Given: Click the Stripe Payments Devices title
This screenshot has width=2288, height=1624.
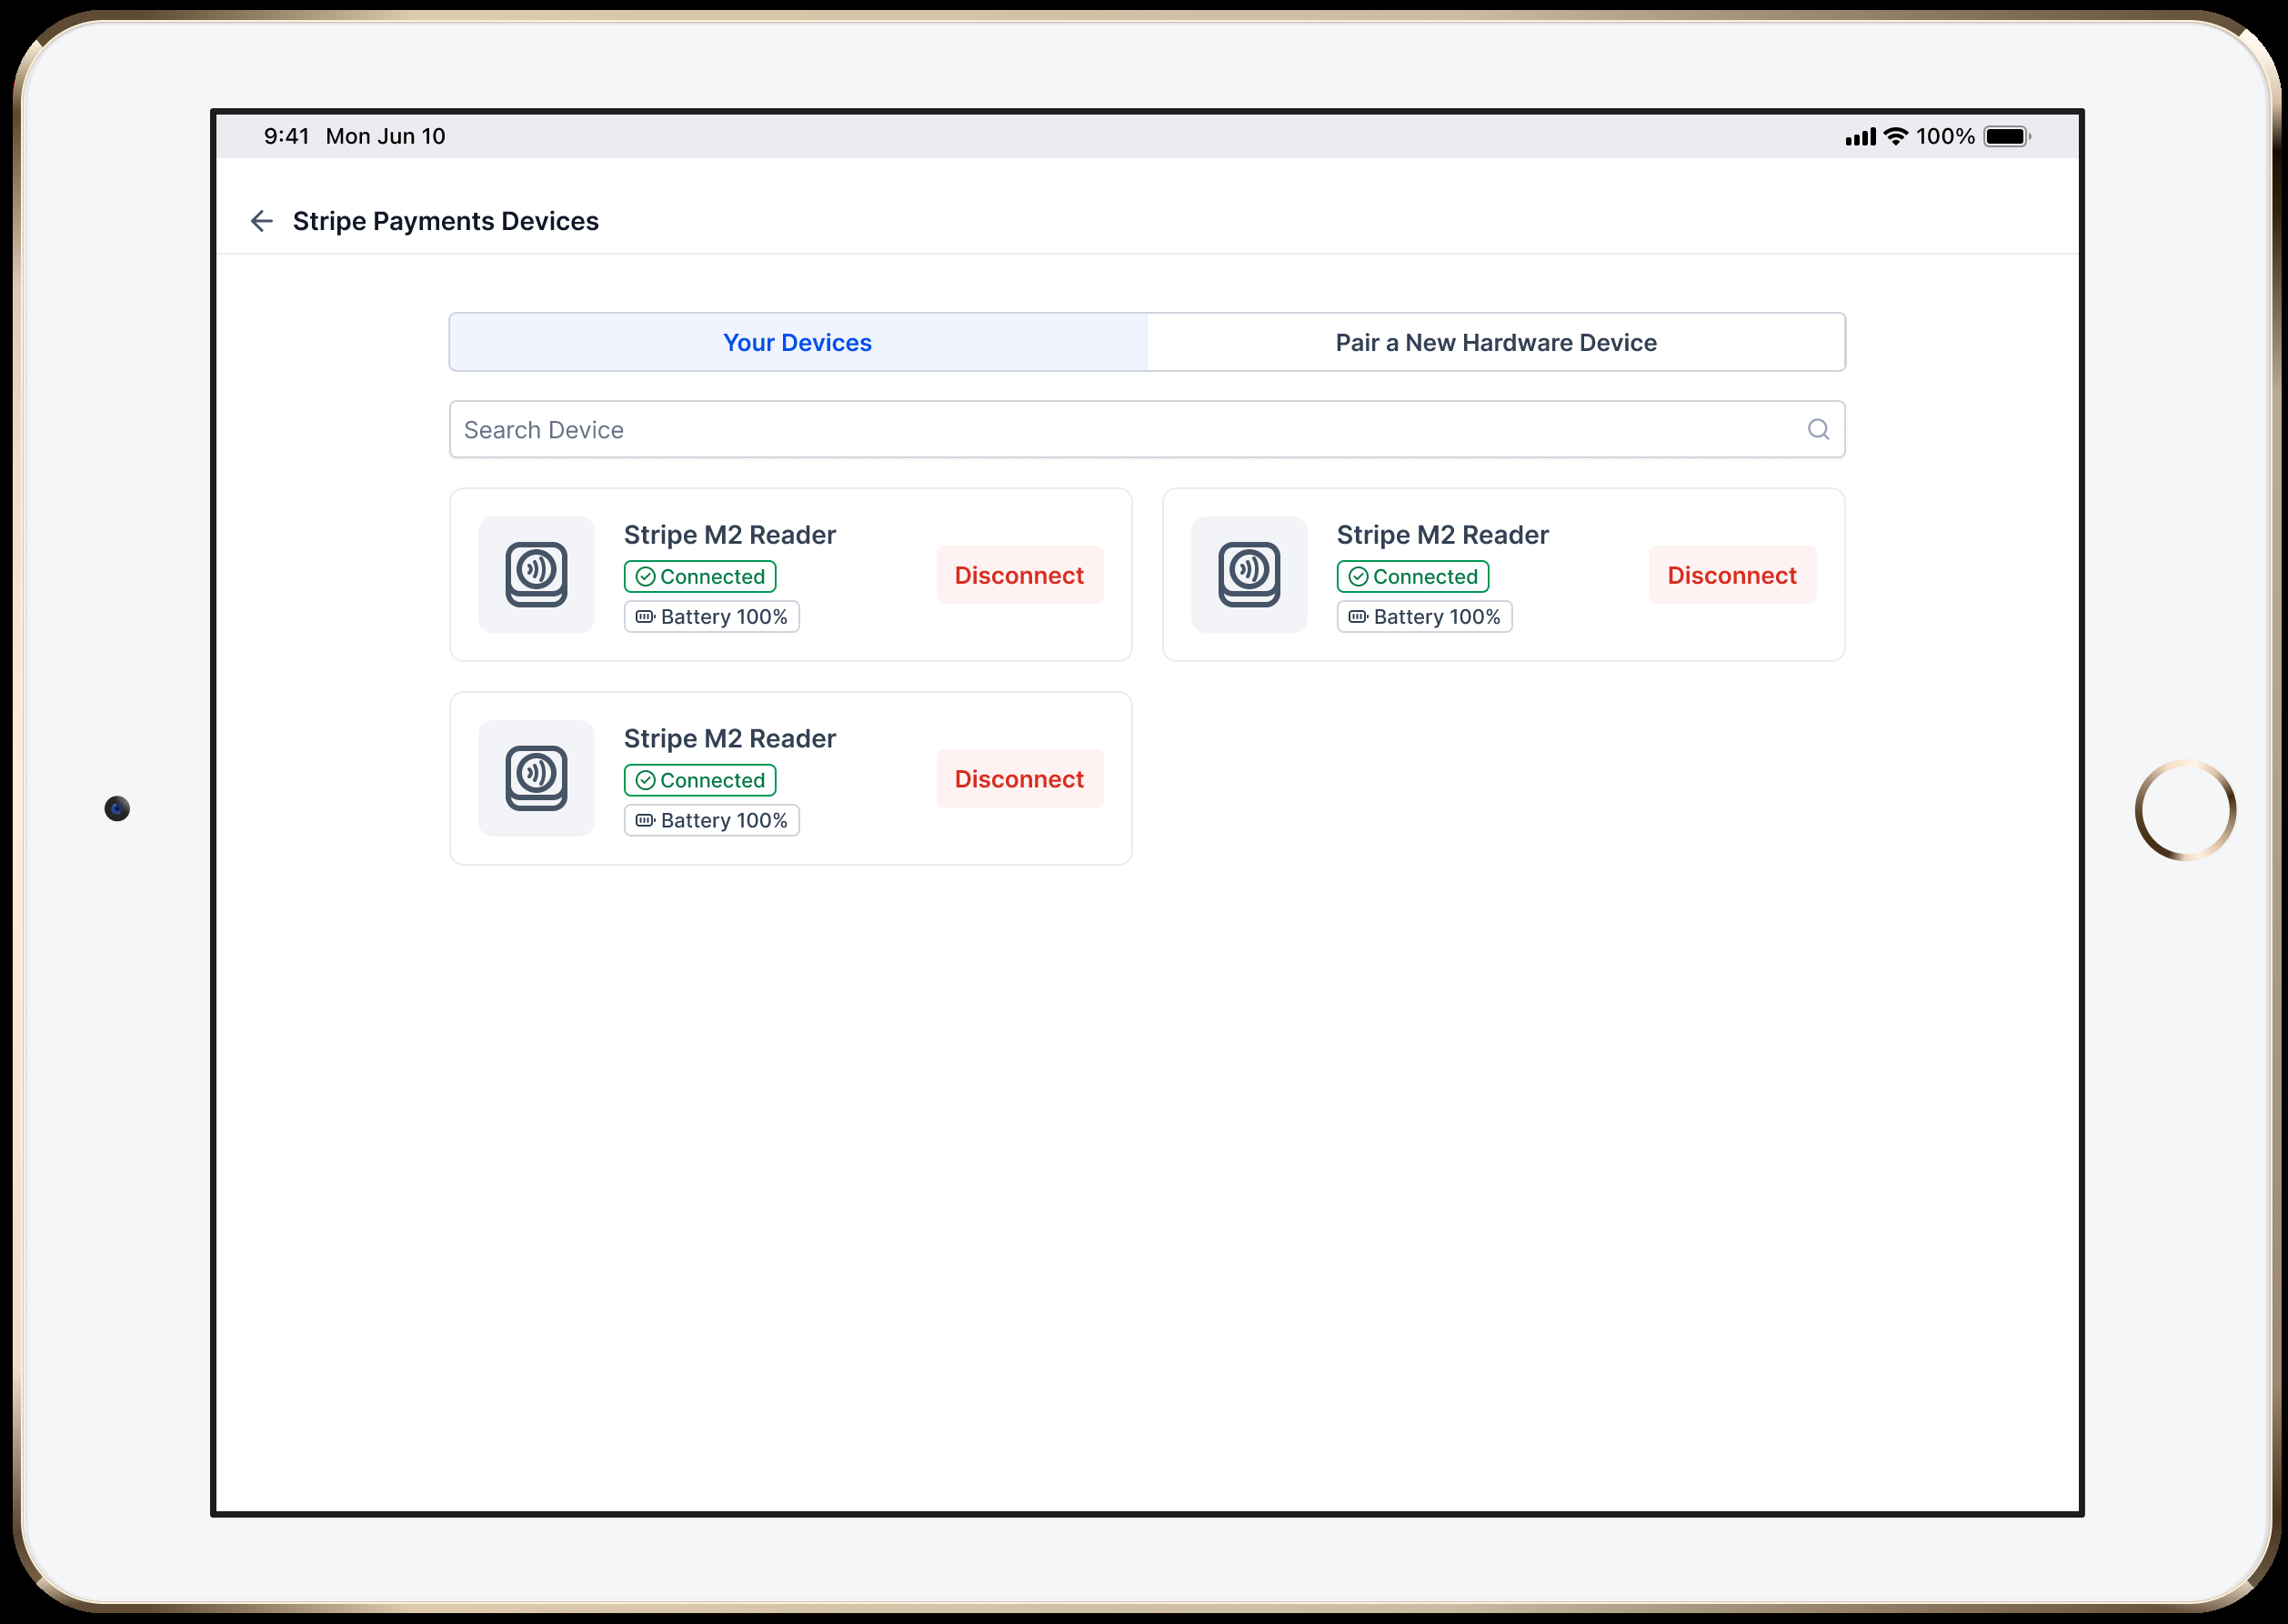Looking at the screenshot, I should click(445, 221).
